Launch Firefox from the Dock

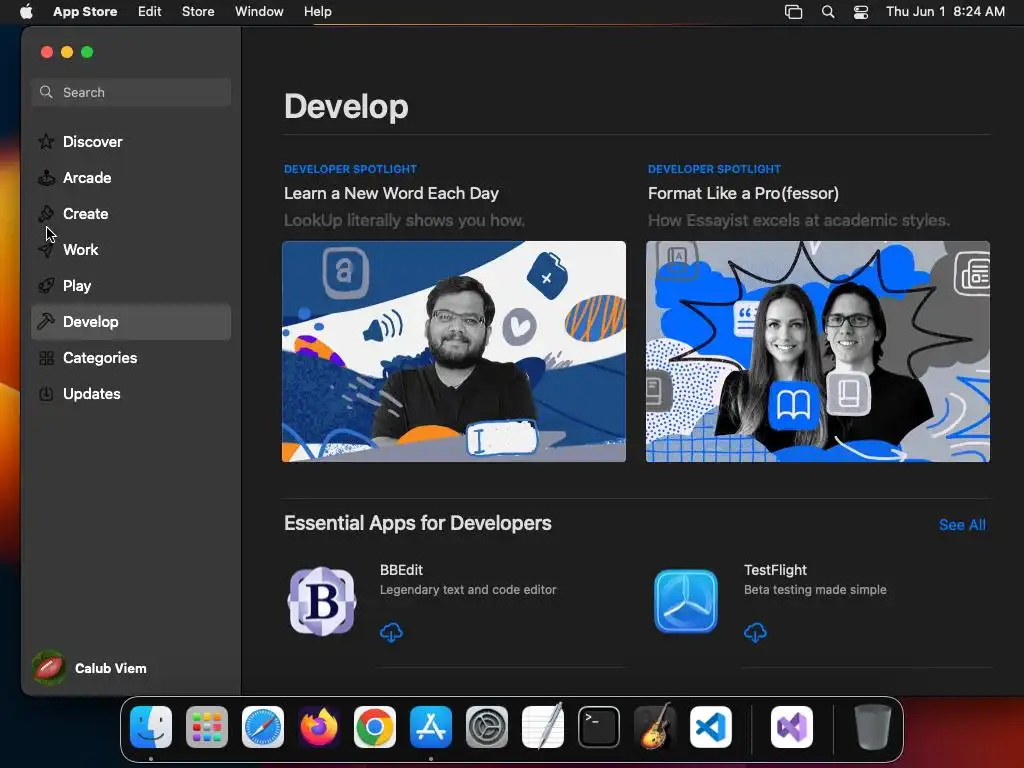click(319, 727)
